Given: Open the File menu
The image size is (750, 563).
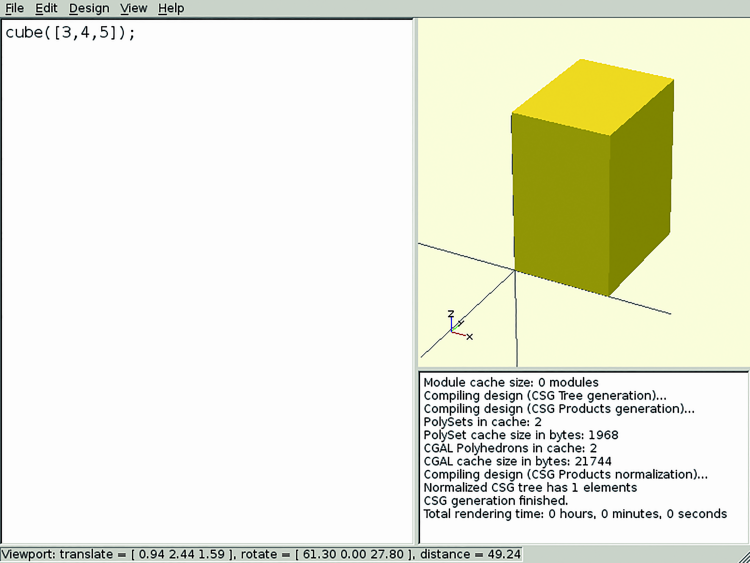Looking at the screenshot, I should pos(14,8).
